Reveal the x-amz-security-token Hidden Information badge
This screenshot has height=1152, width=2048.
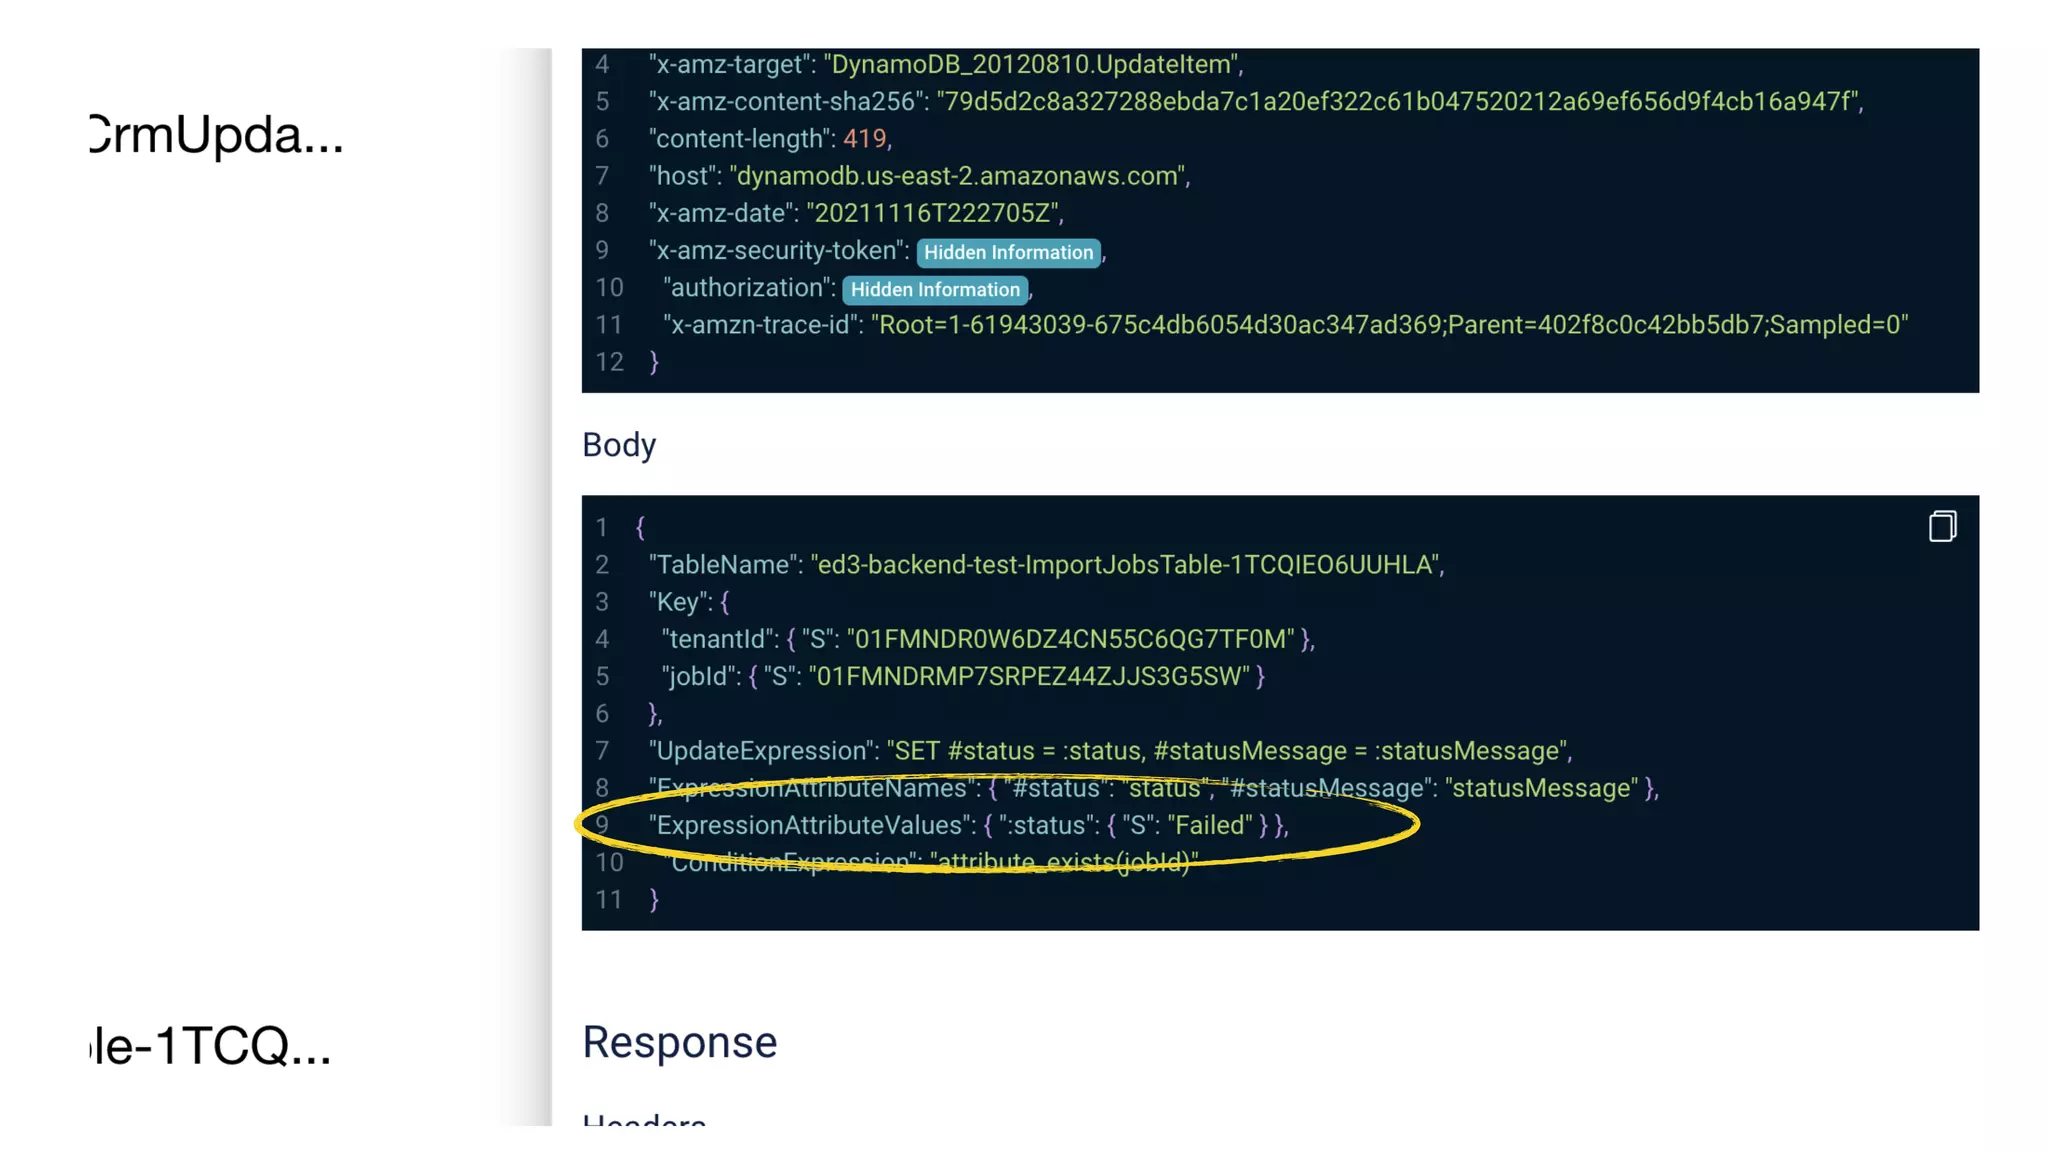click(1008, 252)
